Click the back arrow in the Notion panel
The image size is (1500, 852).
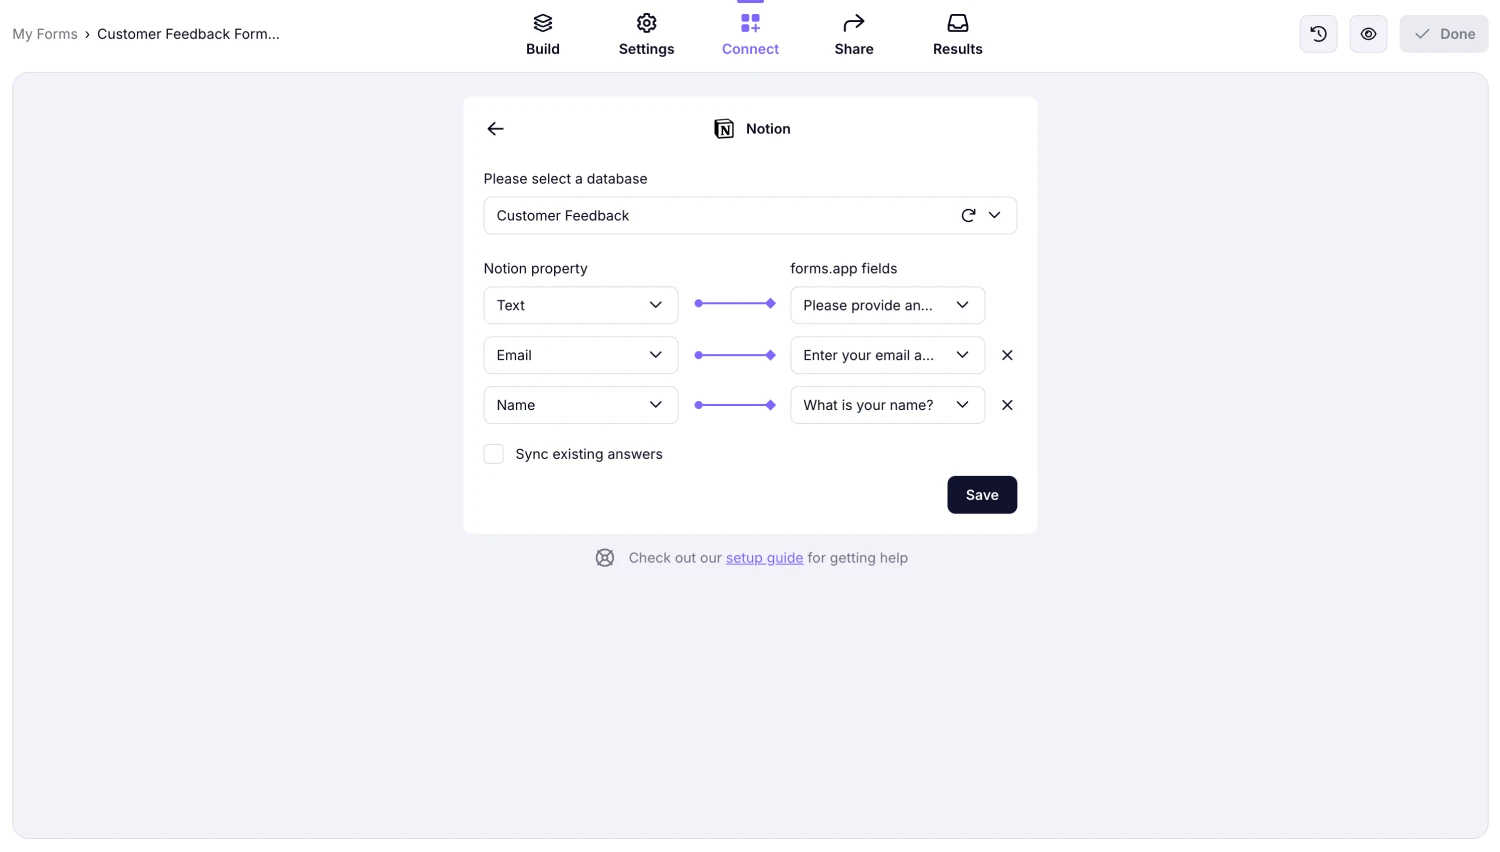point(495,128)
